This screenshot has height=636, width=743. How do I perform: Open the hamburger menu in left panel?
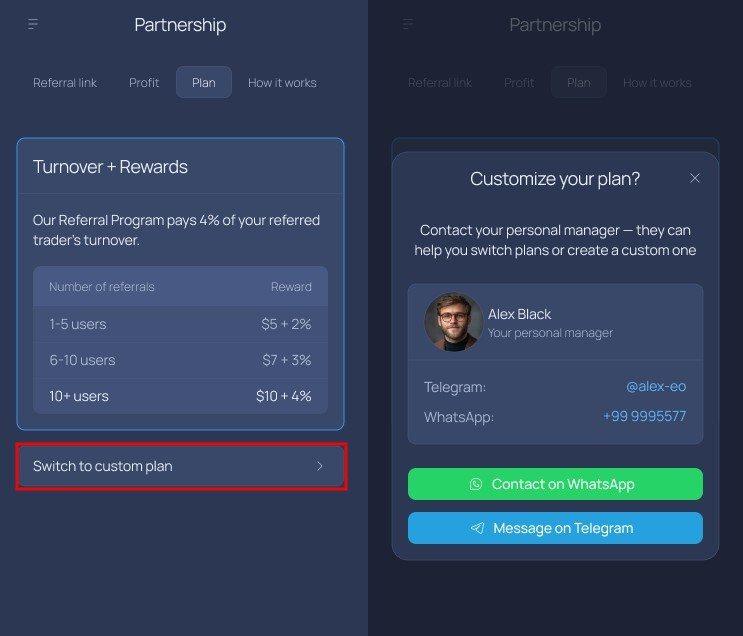(33, 24)
